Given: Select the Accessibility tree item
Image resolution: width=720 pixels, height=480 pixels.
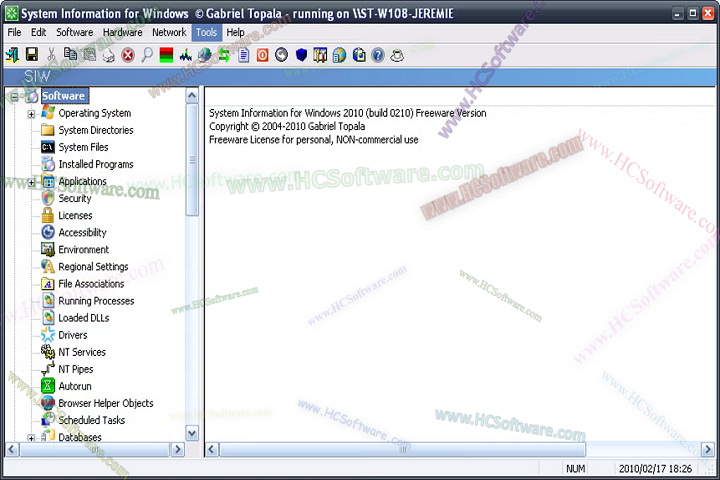Looking at the screenshot, I should [x=82, y=232].
